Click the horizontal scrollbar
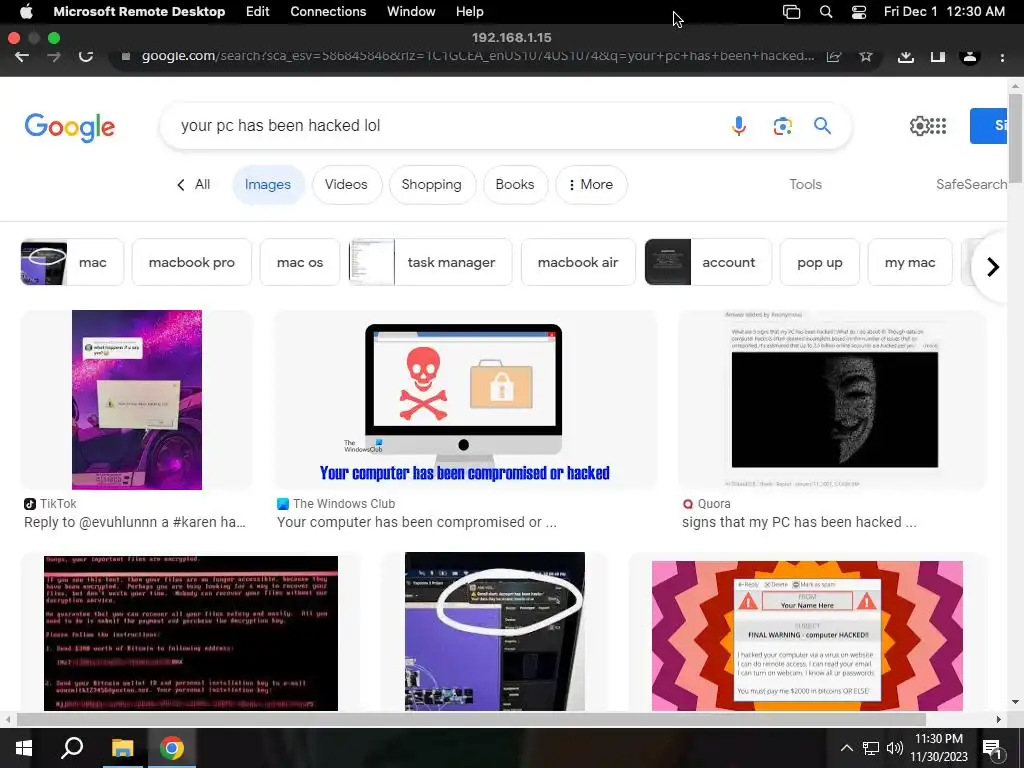Image resolution: width=1024 pixels, height=768 pixels. click(471, 720)
